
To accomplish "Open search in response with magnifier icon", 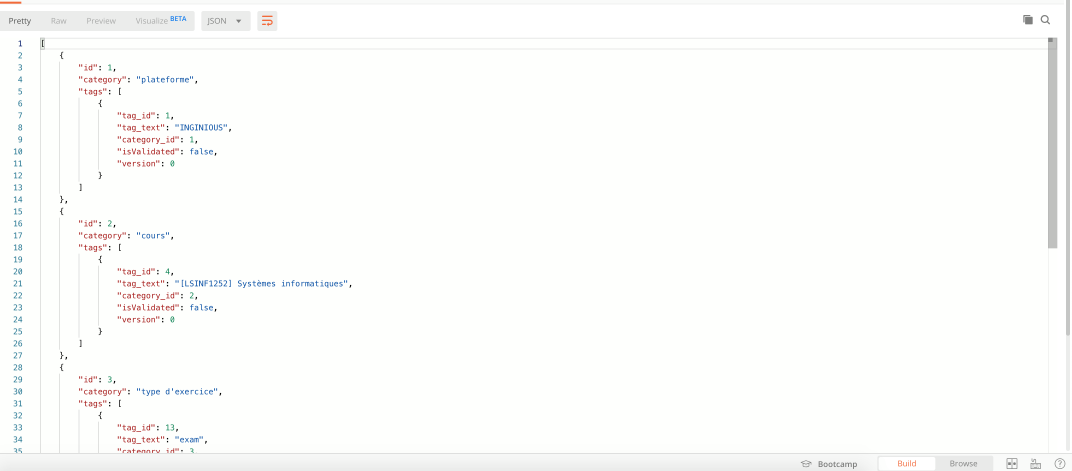I will pyautogui.click(x=1045, y=20).
